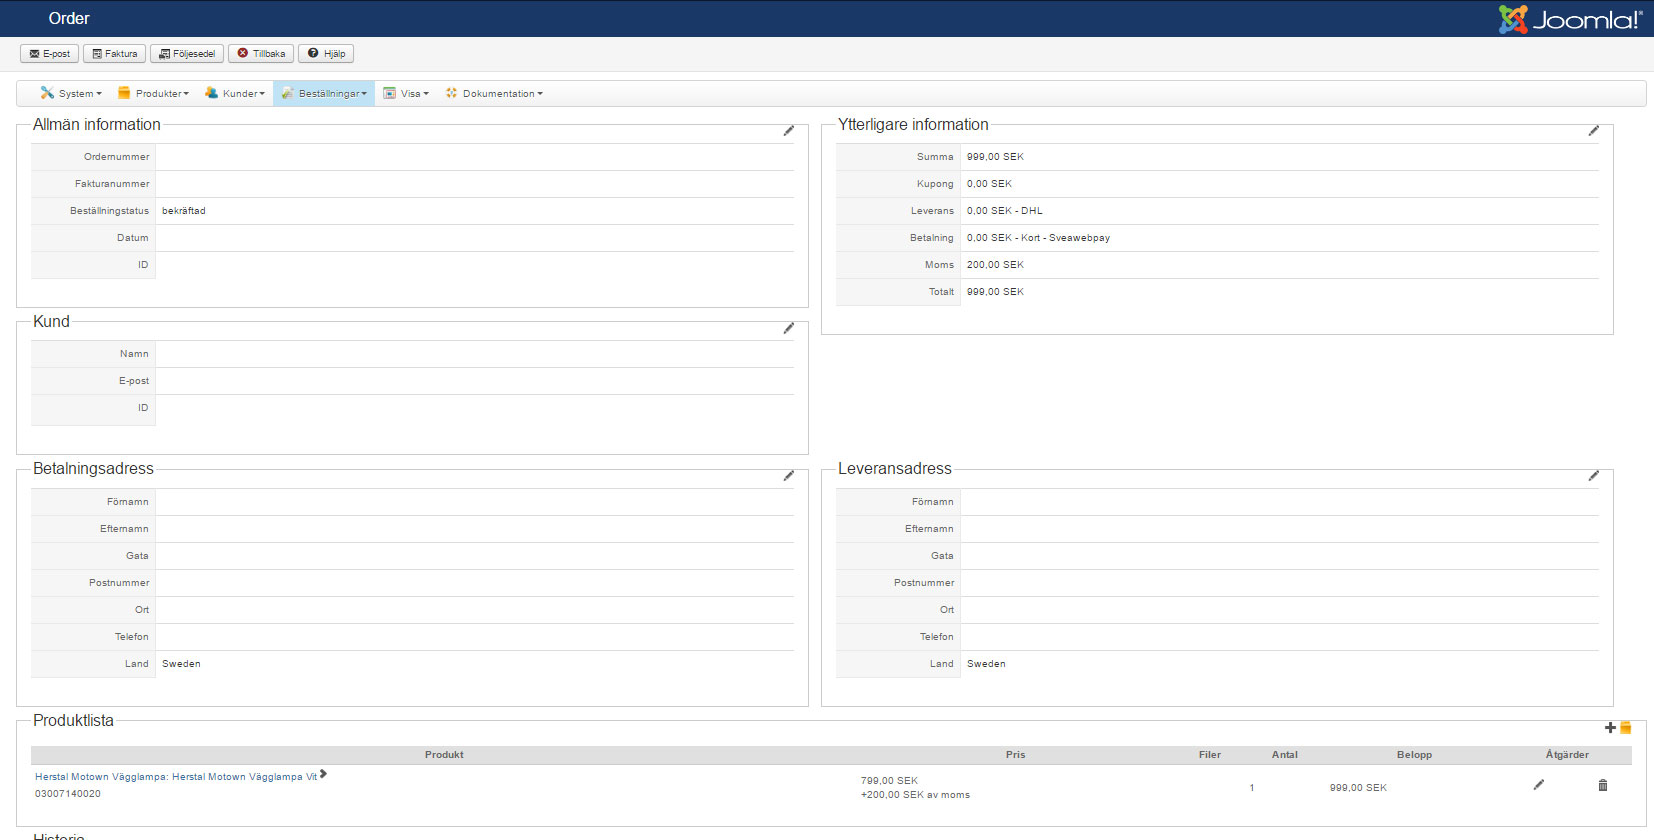The width and height of the screenshot is (1654, 840).
Task: Open the Herstal Motown Vägglampa product link
Action: coord(176,777)
